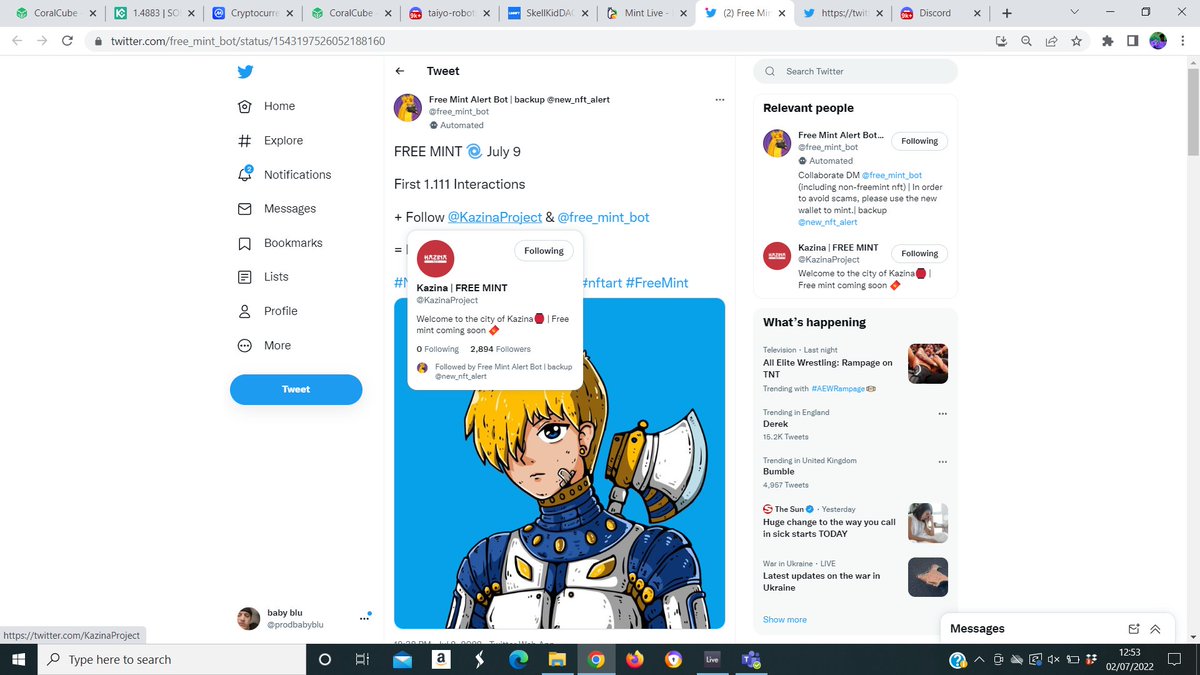Go back using the Tweet page arrow
Viewport: 1200px width, 675px height.
click(x=400, y=71)
